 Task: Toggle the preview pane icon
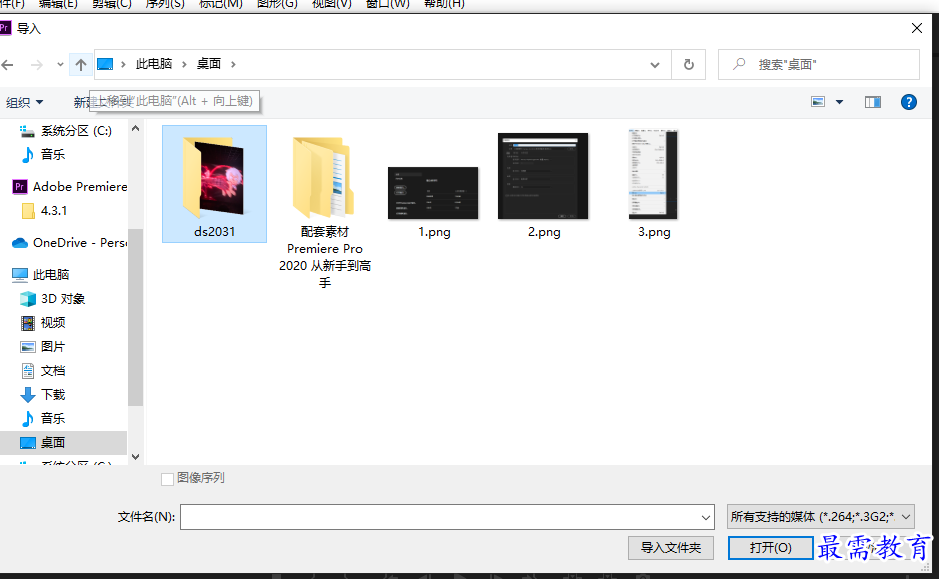pos(873,102)
